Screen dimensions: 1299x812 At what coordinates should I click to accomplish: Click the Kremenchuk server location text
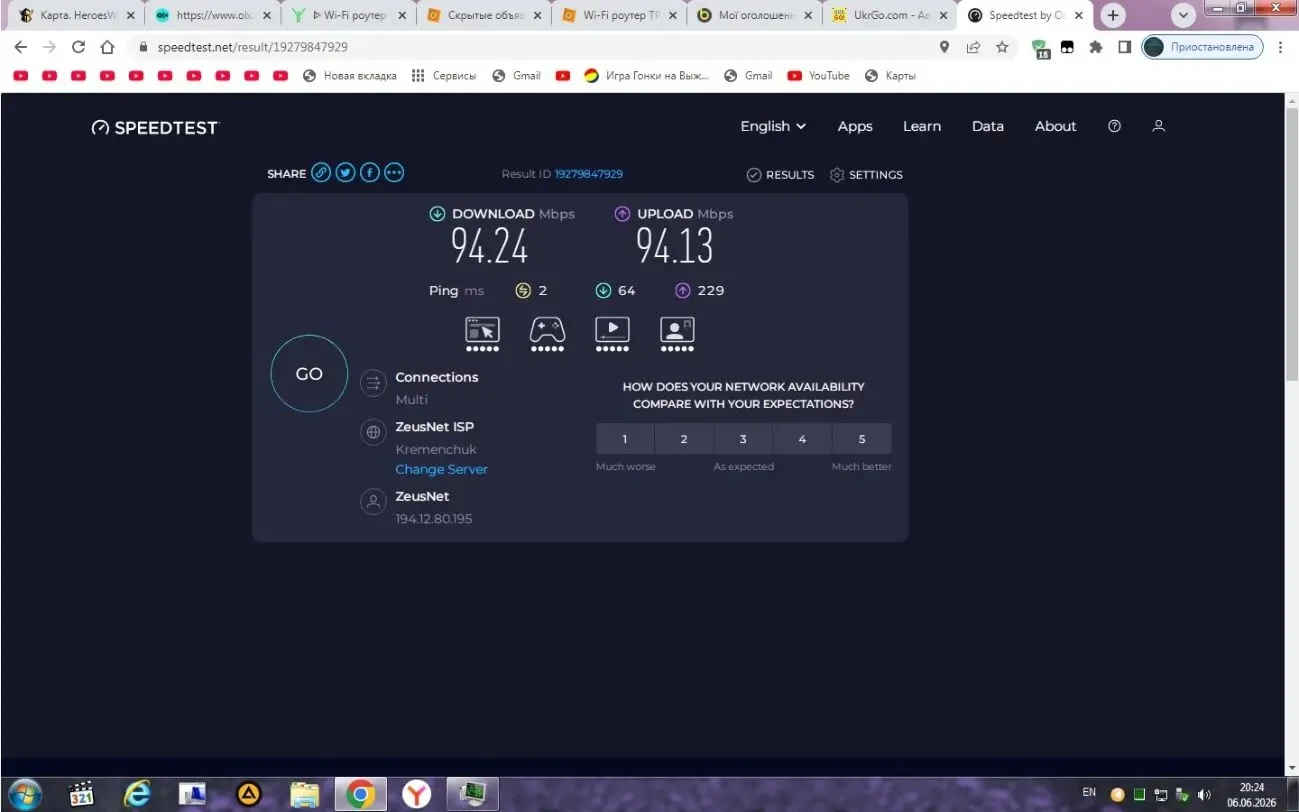click(x=436, y=450)
